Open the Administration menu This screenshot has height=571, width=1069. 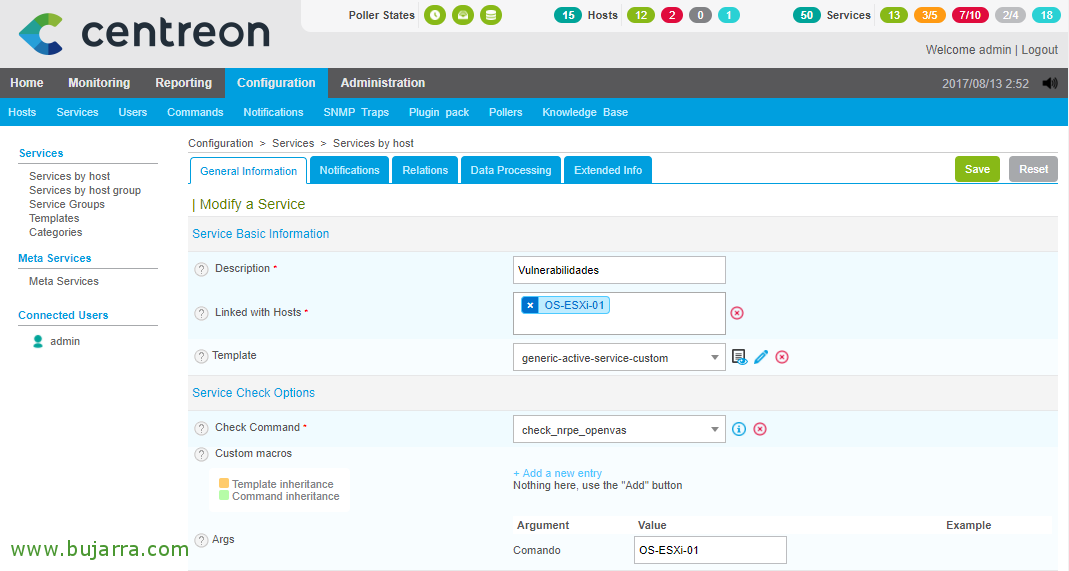(382, 83)
